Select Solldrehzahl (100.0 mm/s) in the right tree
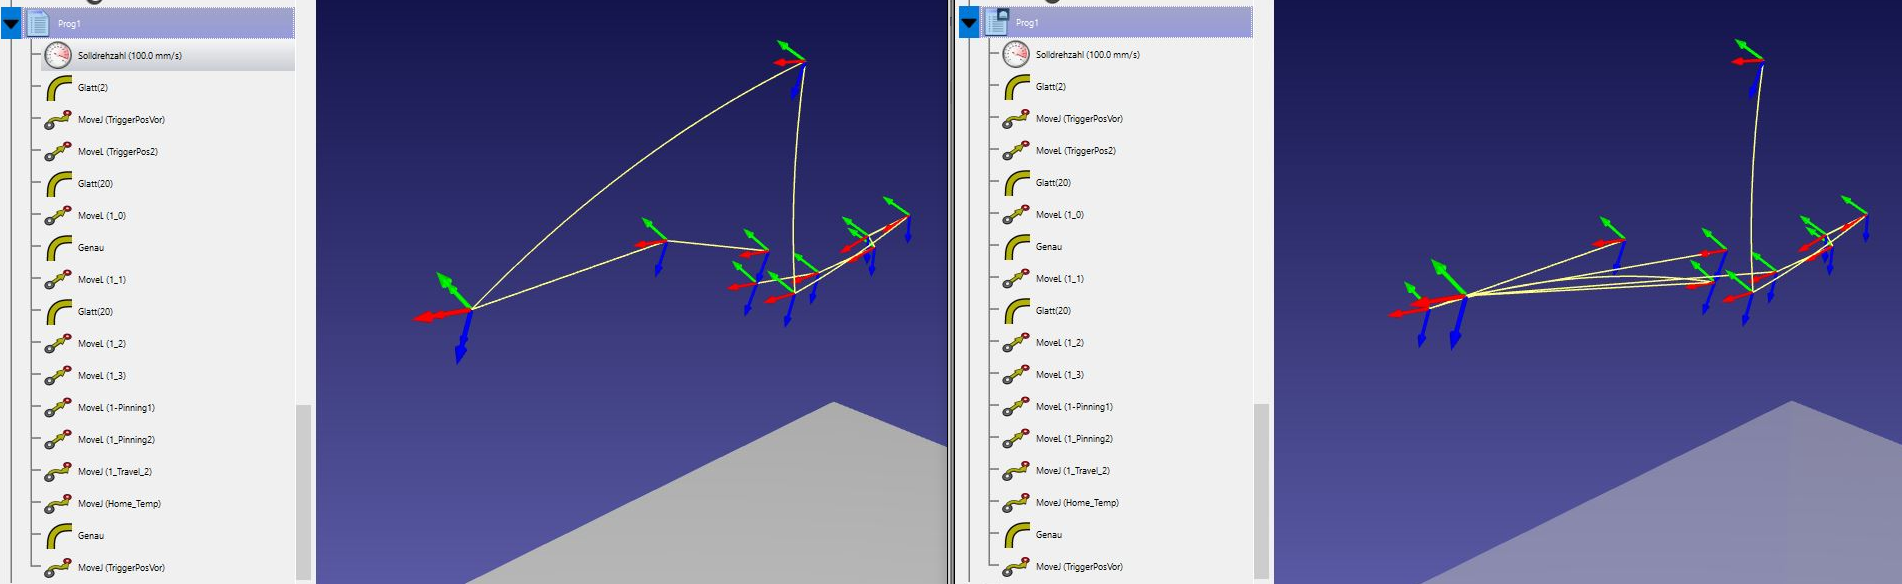 pos(1087,55)
